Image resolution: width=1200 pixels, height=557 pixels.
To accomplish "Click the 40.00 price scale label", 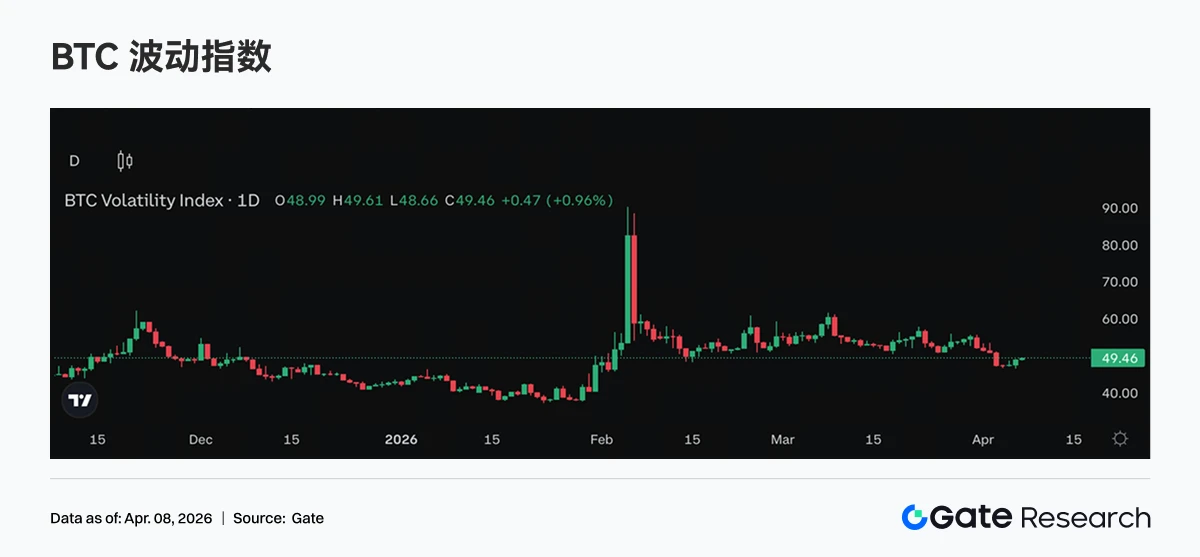I will click(1117, 393).
